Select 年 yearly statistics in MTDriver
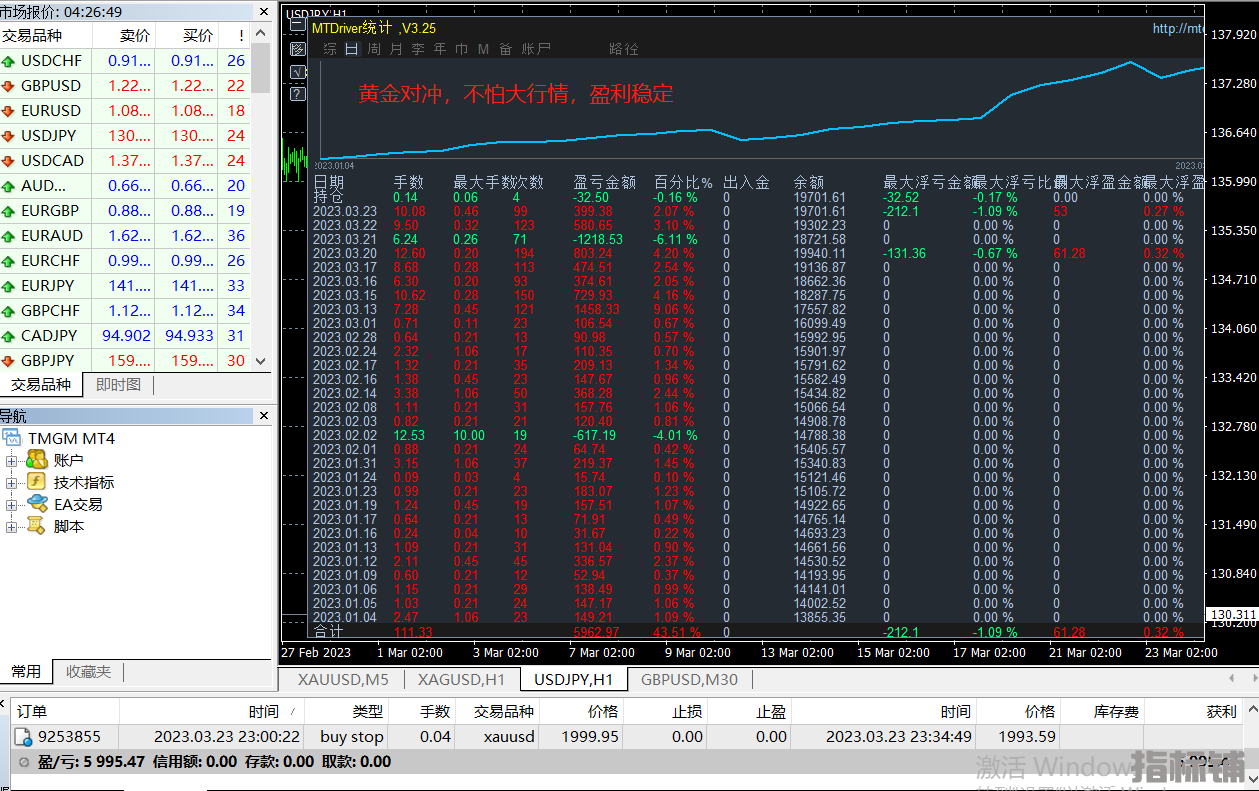The width and height of the screenshot is (1259, 791). (x=440, y=49)
